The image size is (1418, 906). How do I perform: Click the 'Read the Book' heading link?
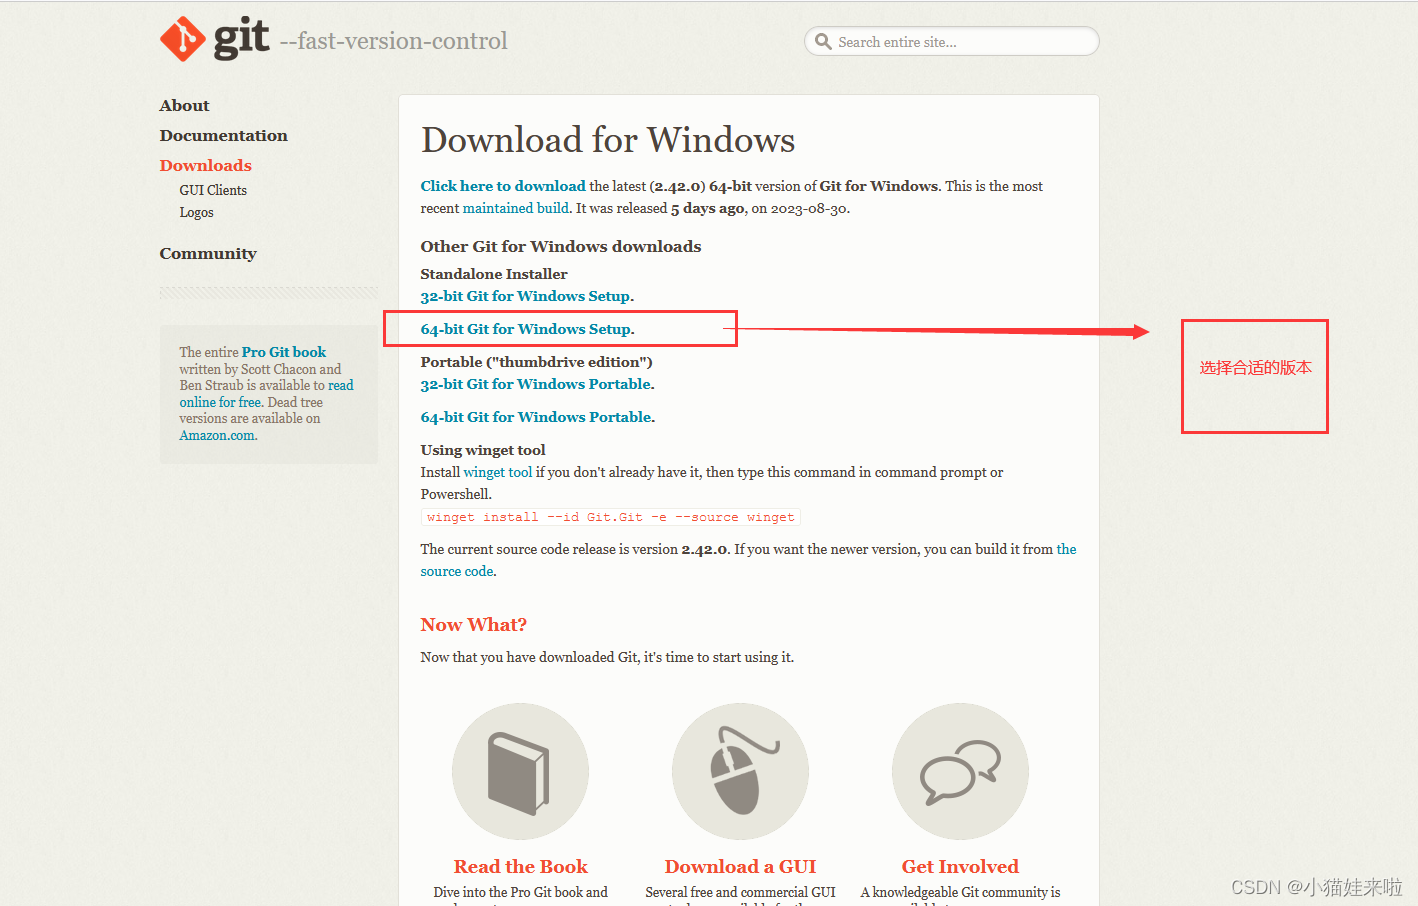[520, 866]
